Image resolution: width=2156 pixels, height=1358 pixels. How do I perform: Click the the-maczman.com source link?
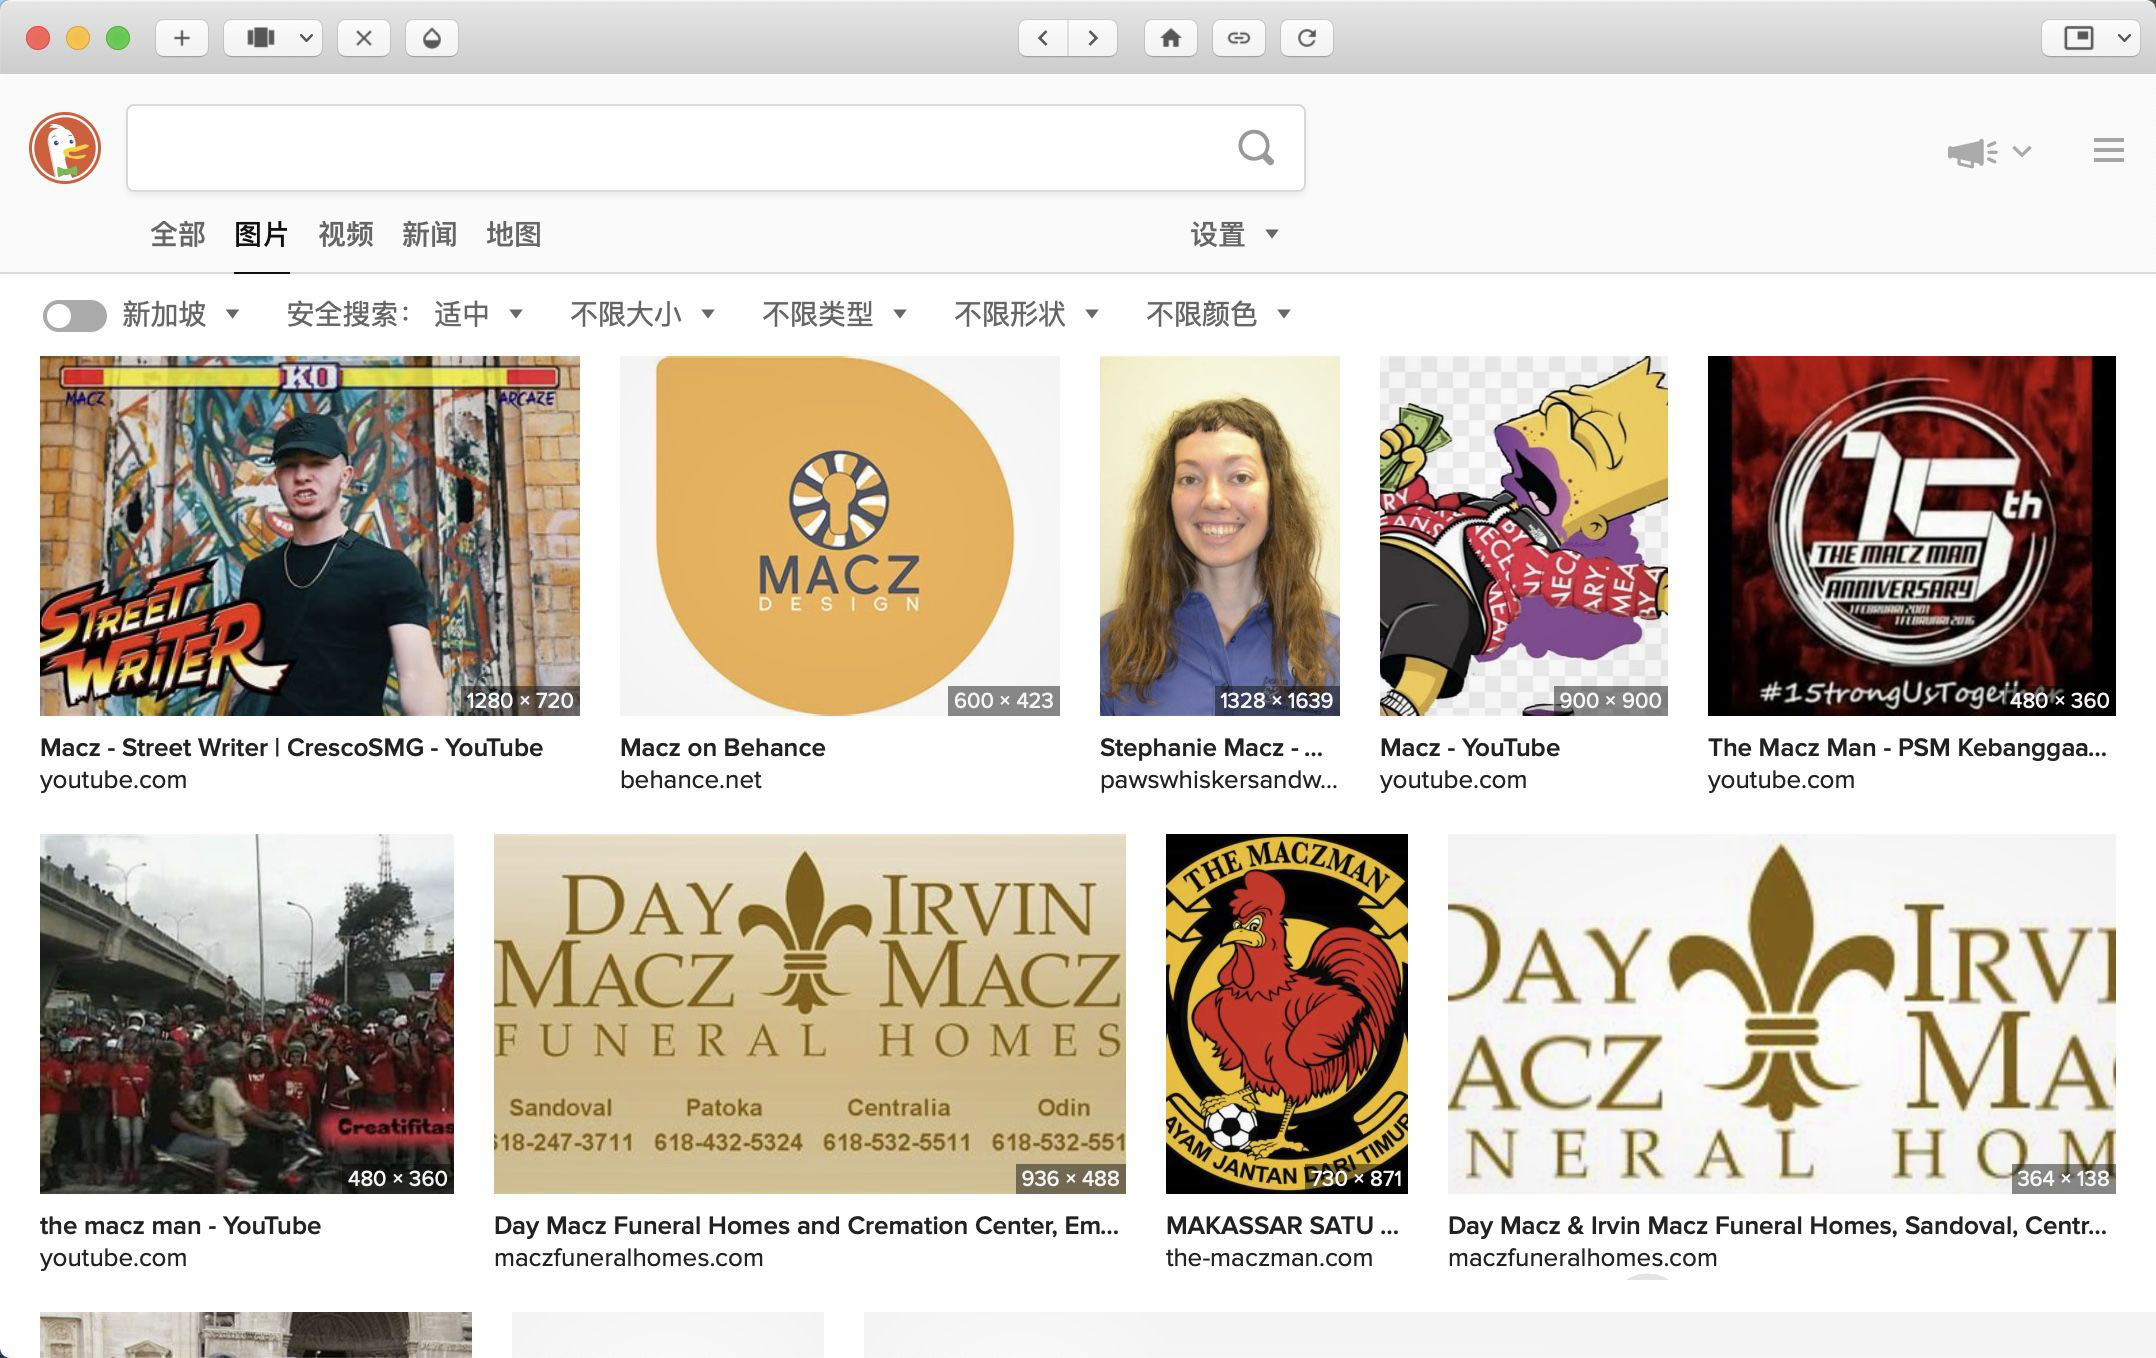pos(1269,1258)
